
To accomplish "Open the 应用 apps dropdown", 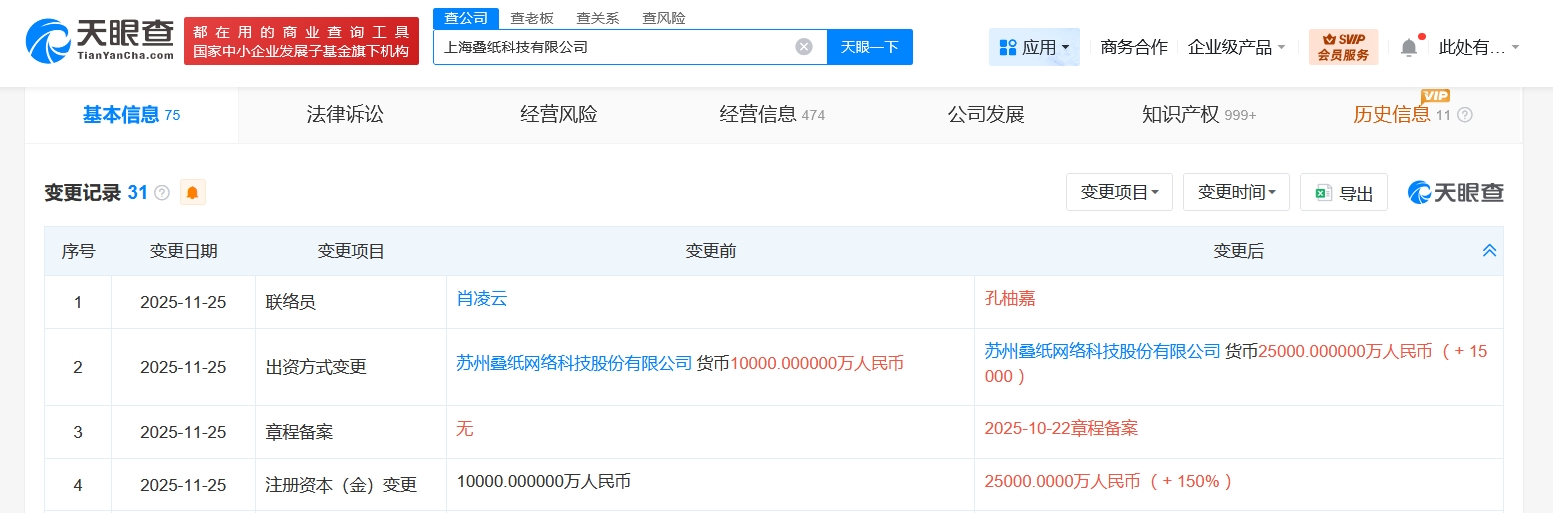I will coord(1034,47).
